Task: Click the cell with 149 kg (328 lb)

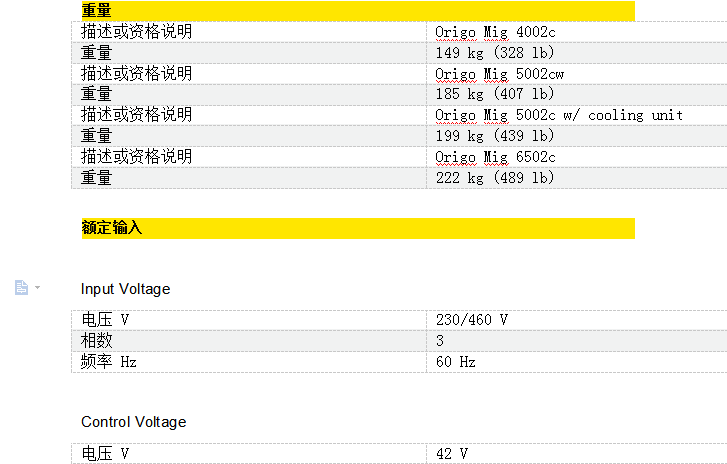Action: [x=494, y=52]
